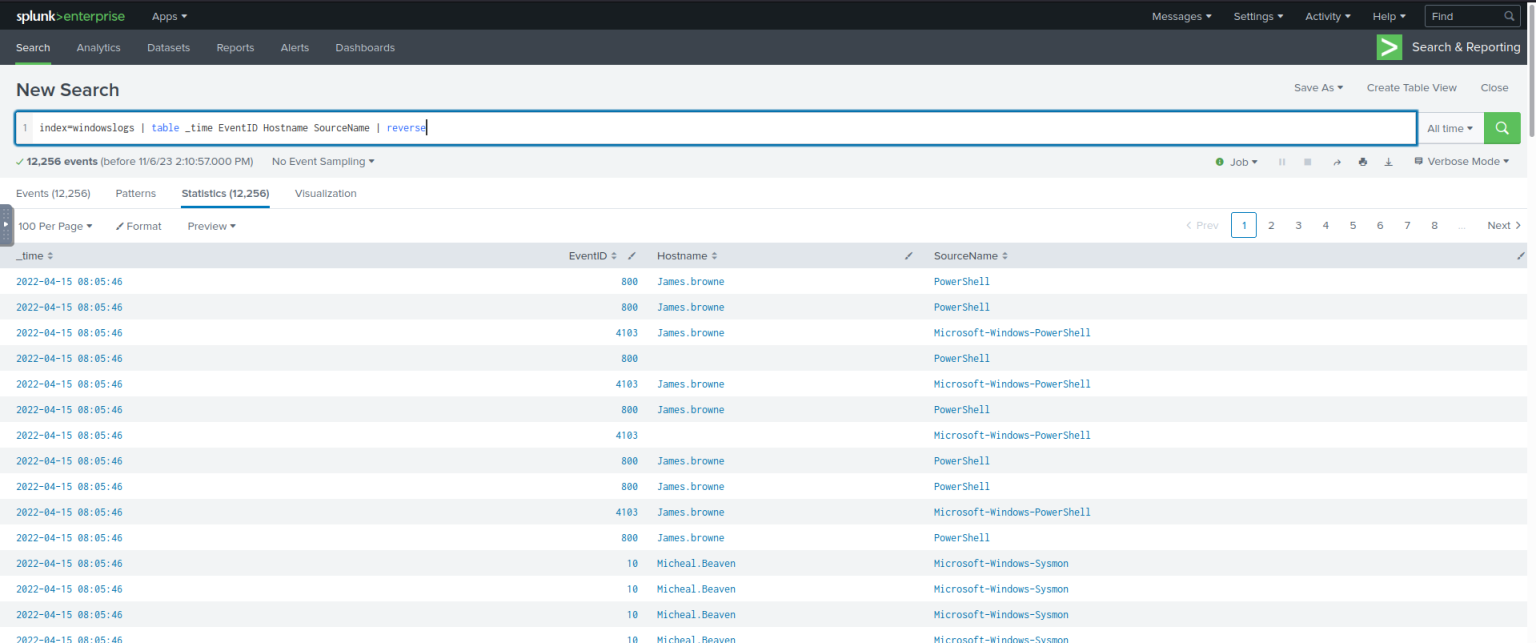Image resolution: width=1536 pixels, height=643 pixels.
Task: Edit the Hostname column with its pencil icon
Action: tap(909, 256)
